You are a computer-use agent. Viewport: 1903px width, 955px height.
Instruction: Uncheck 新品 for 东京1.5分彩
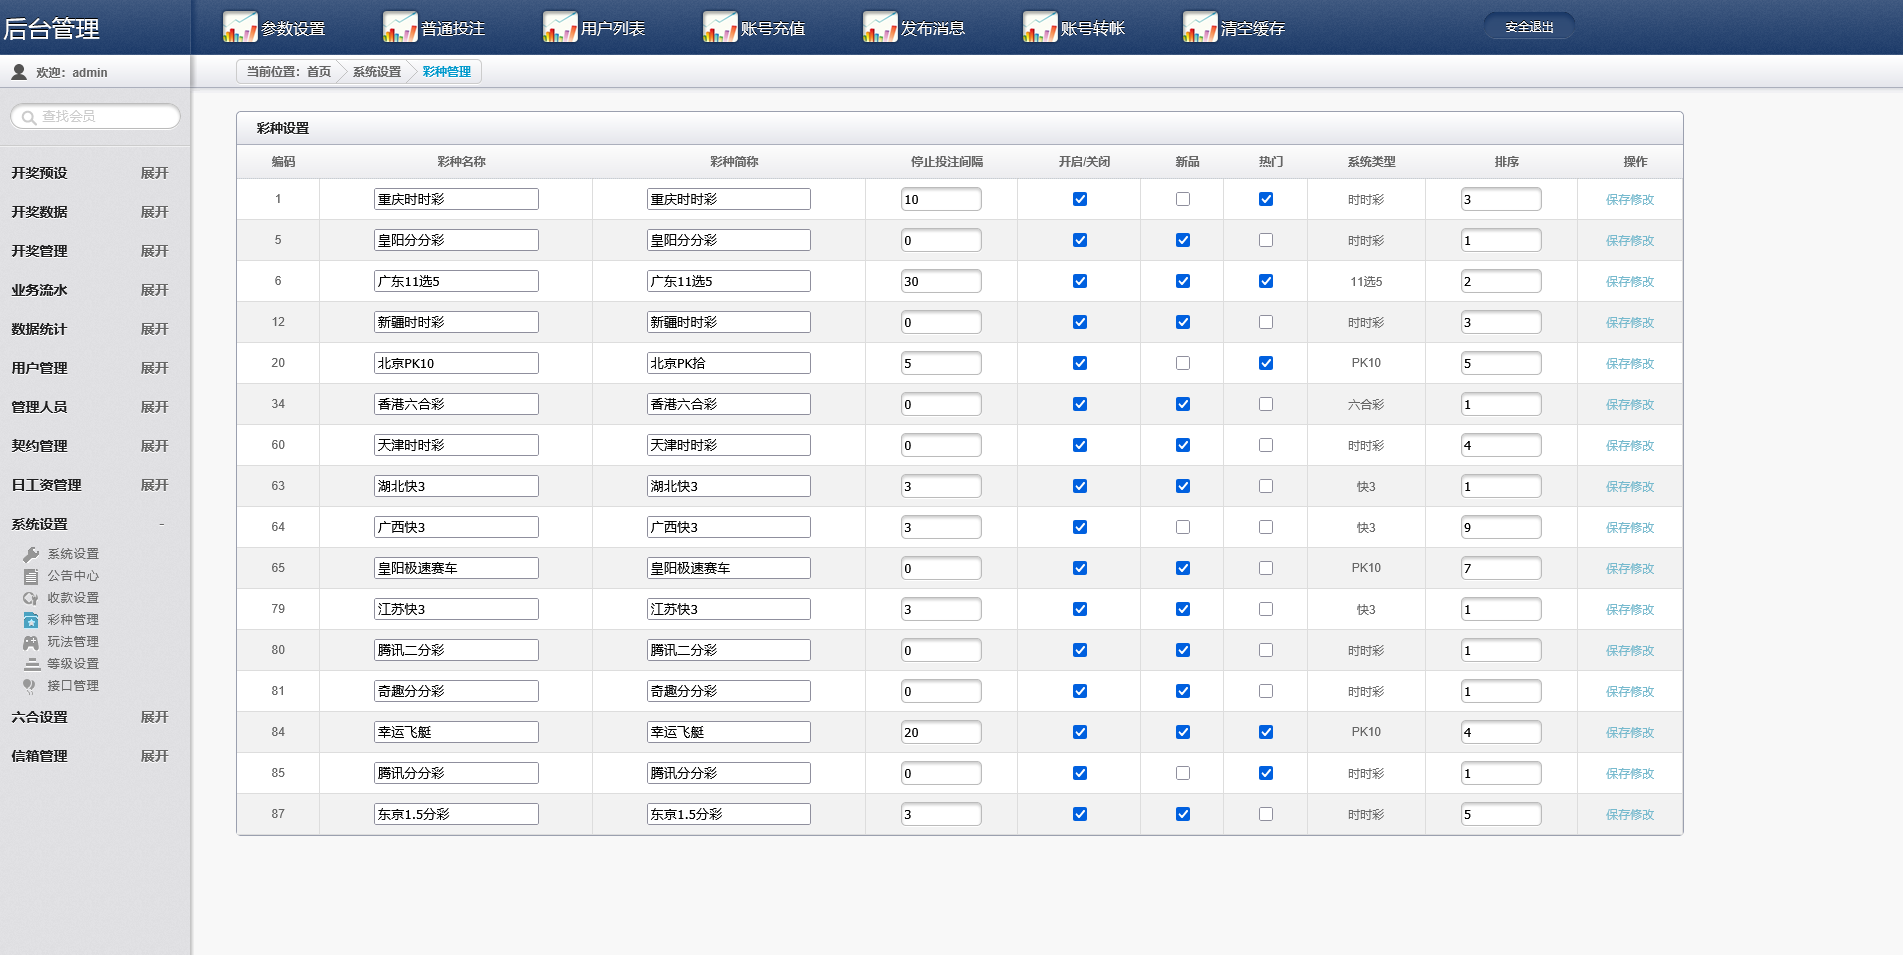(1183, 814)
